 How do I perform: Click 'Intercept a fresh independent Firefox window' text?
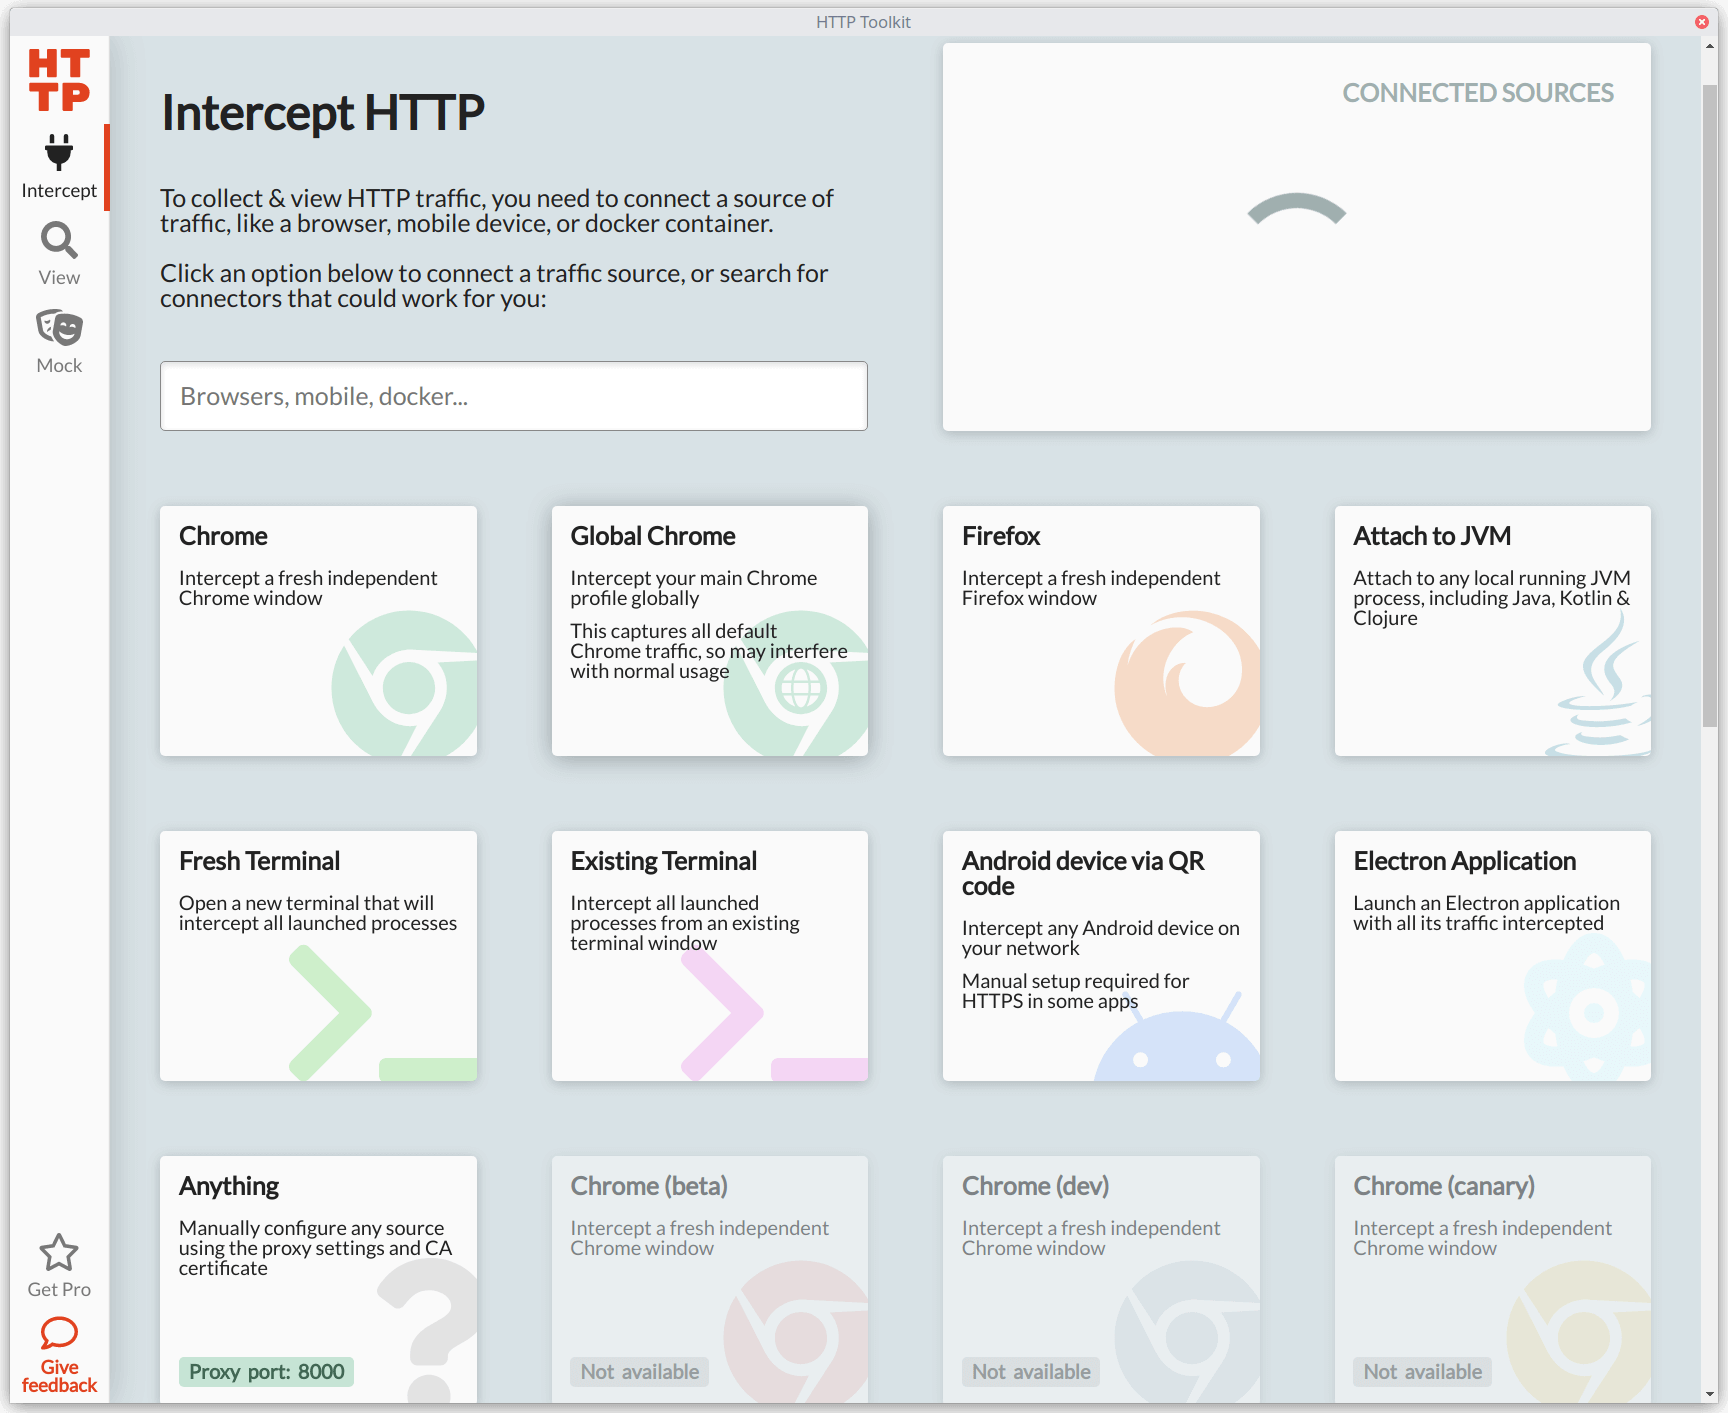click(x=1091, y=588)
